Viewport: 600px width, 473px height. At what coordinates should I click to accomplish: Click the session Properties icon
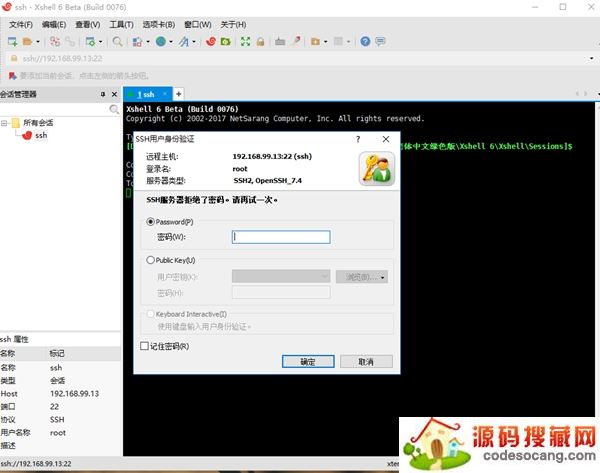pos(90,41)
